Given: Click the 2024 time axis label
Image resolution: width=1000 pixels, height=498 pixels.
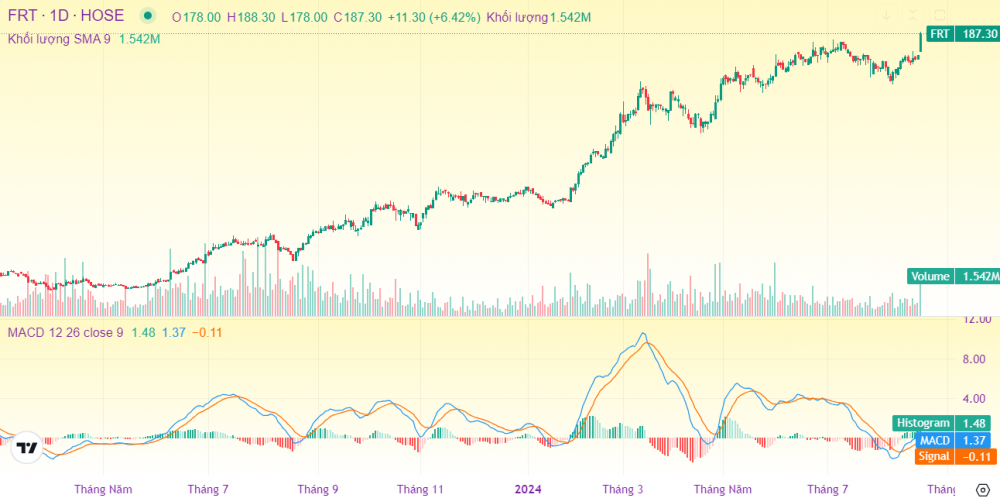Looking at the screenshot, I should tap(528, 490).
